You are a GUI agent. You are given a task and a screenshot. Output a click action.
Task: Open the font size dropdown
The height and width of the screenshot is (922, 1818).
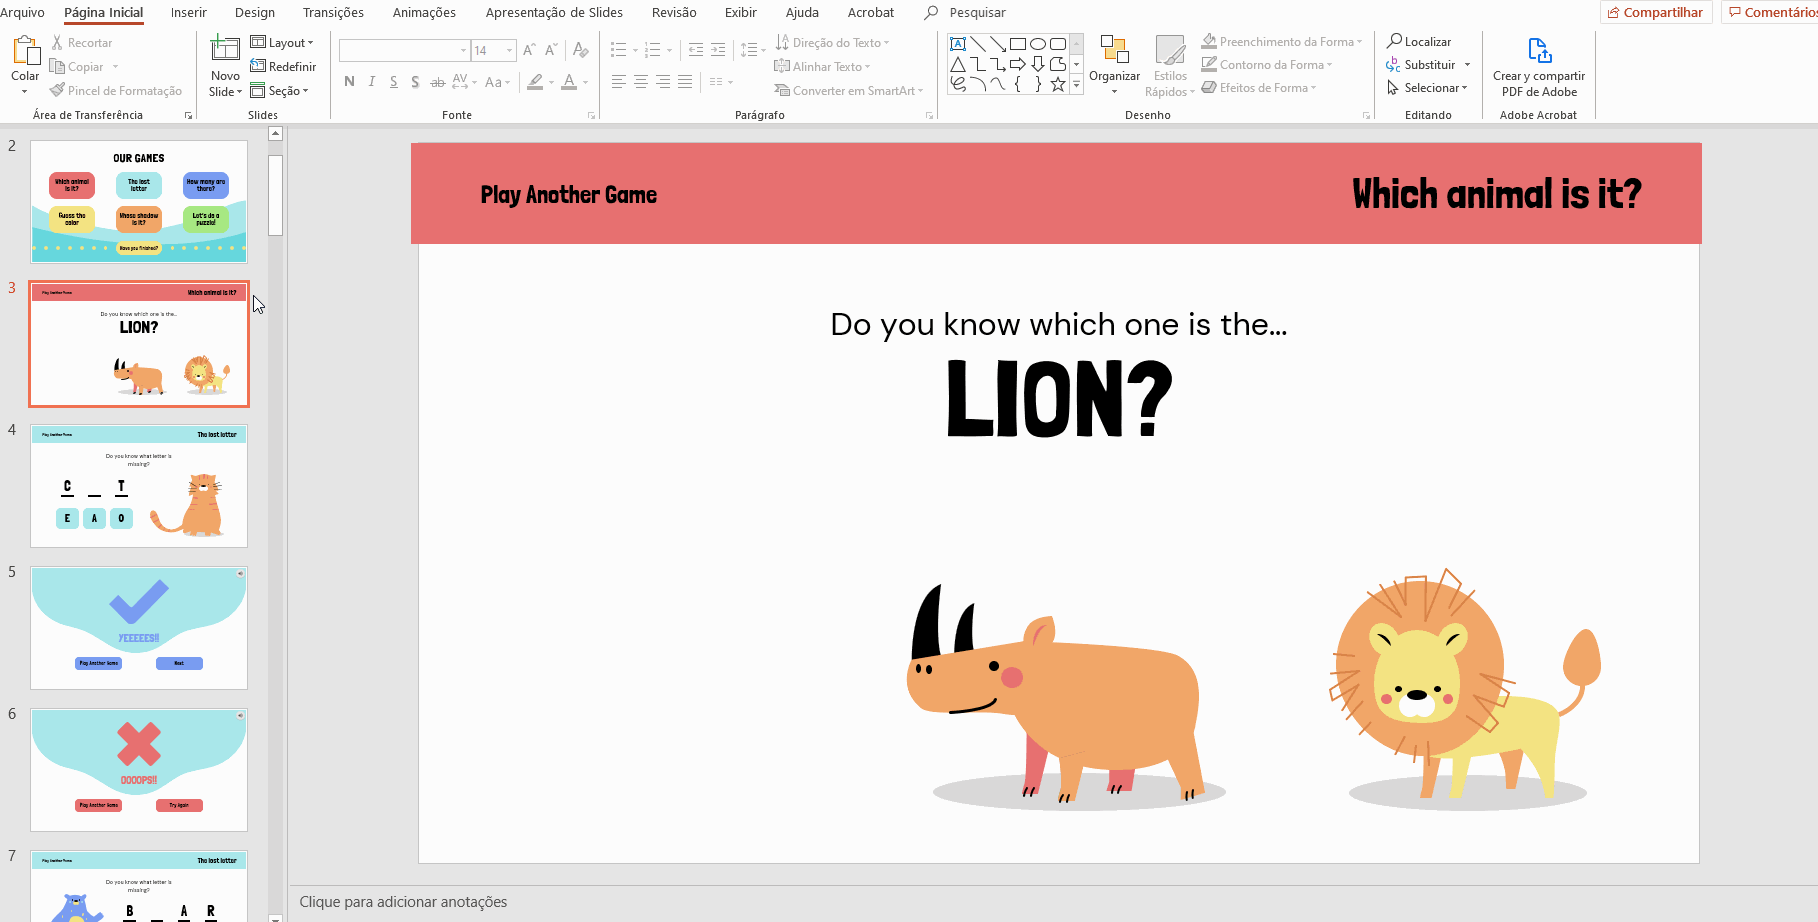click(510, 50)
